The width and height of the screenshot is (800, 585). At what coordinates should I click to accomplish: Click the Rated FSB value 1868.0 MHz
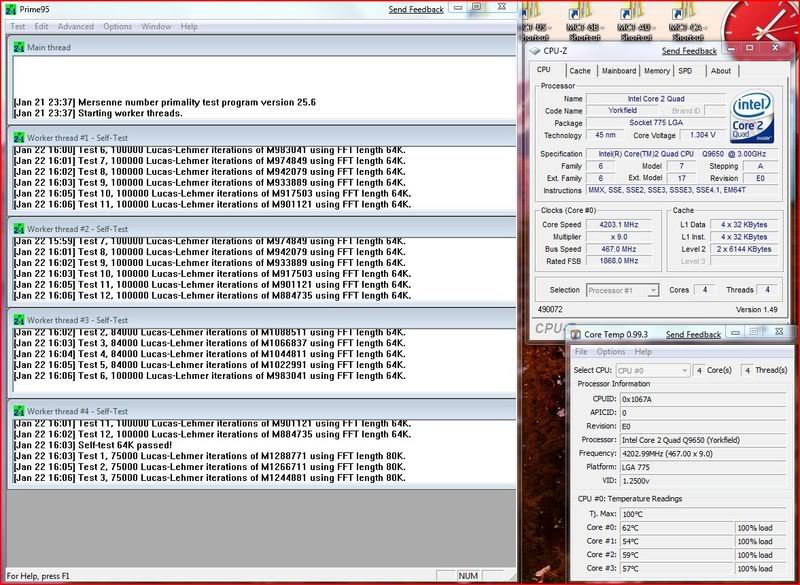(618, 261)
